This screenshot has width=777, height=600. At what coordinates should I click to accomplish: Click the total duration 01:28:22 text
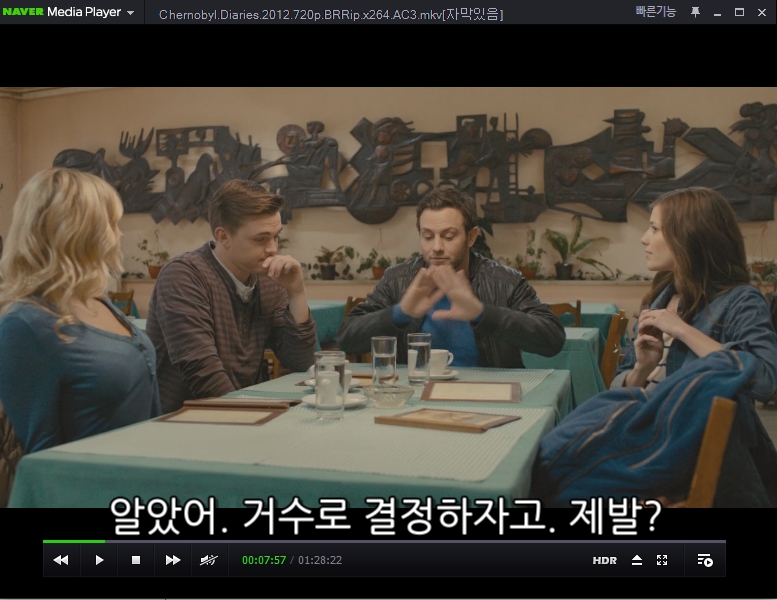tap(320, 561)
